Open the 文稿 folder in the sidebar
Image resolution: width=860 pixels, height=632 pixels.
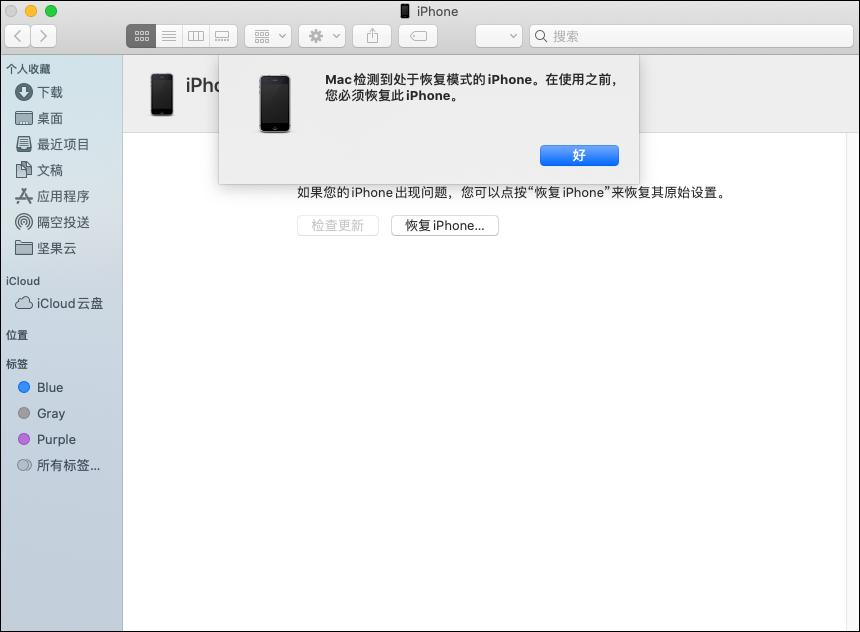[x=48, y=170]
